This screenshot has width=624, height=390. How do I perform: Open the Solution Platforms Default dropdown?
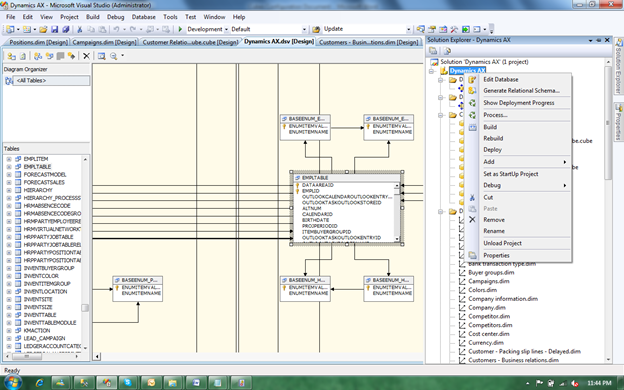point(304,29)
